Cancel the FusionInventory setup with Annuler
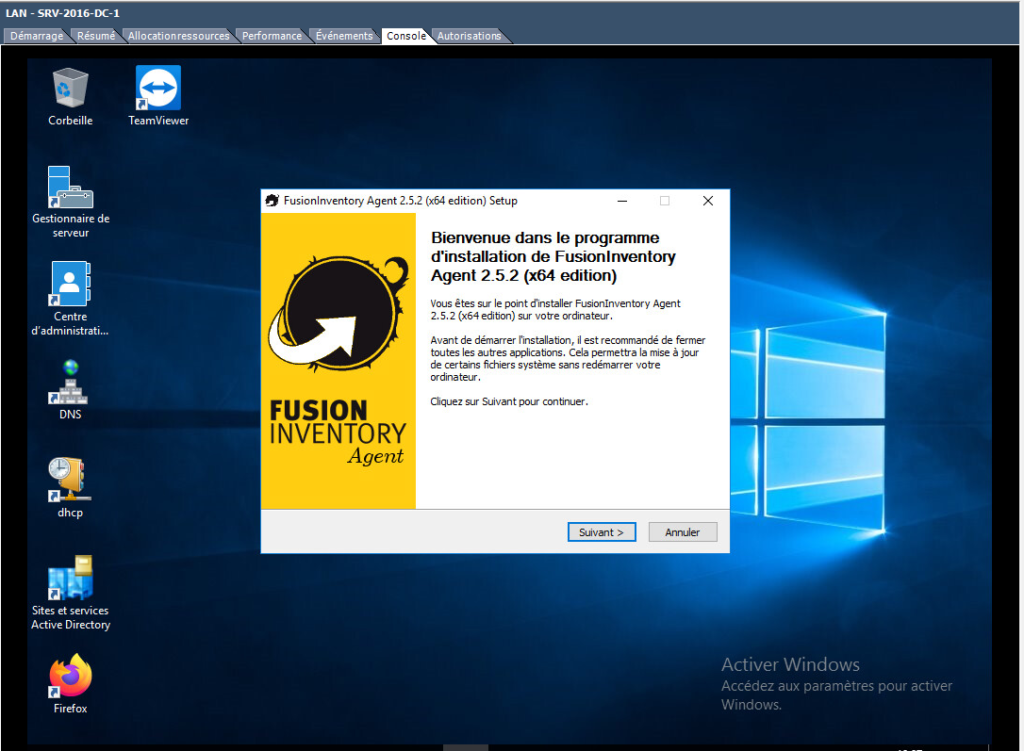 point(682,532)
